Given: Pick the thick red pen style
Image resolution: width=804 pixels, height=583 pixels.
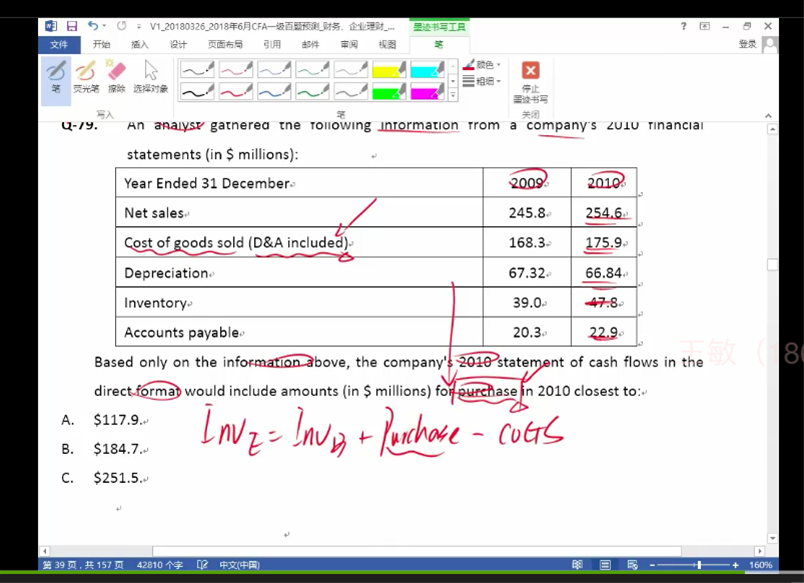Looking at the screenshot, I should tap(236, 91).
